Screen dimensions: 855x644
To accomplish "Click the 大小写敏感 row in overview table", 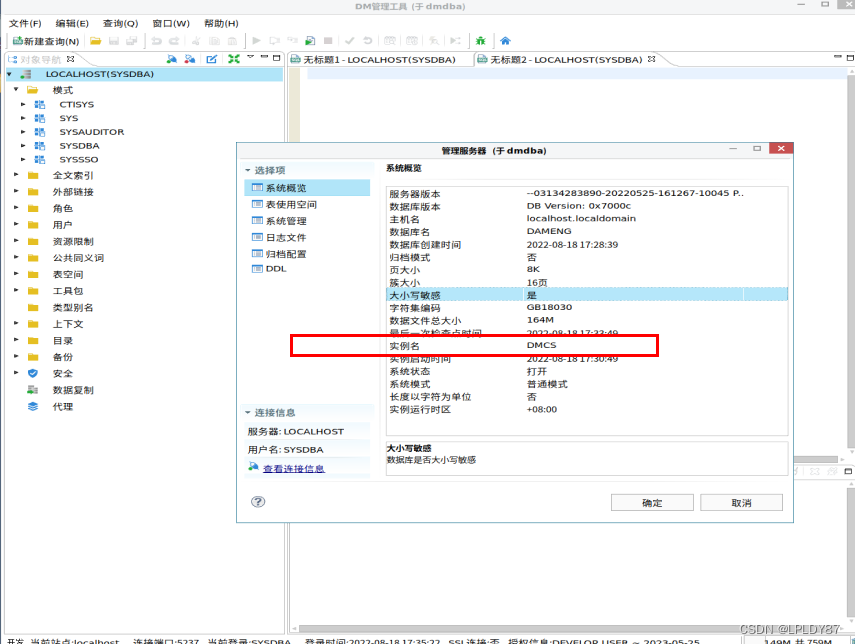I will pyautogui.click(x=587, y=295).
